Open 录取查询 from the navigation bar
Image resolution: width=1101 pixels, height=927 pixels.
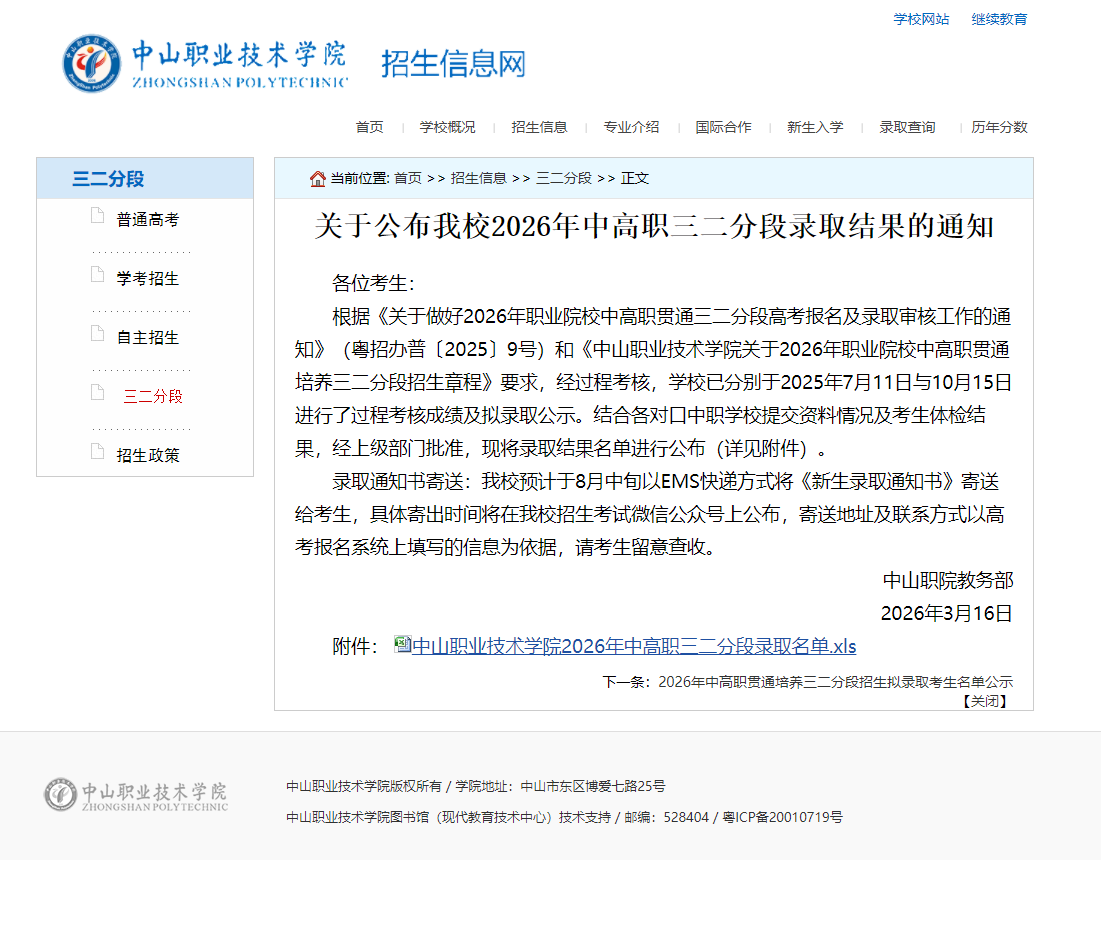click(x=905, y=127)
